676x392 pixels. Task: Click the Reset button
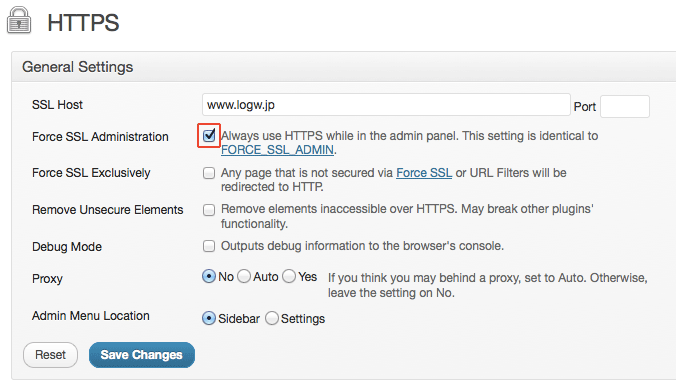pos(50,355)
